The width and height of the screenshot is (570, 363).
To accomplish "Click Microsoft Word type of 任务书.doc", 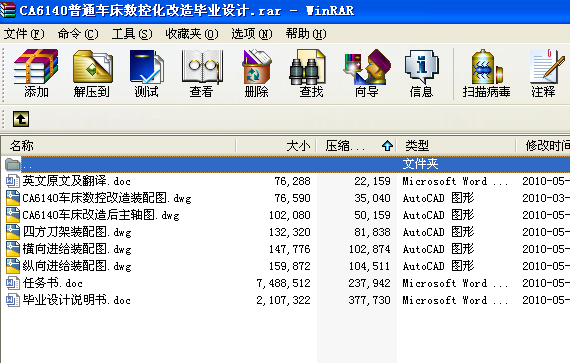I will tap(455, 283).
